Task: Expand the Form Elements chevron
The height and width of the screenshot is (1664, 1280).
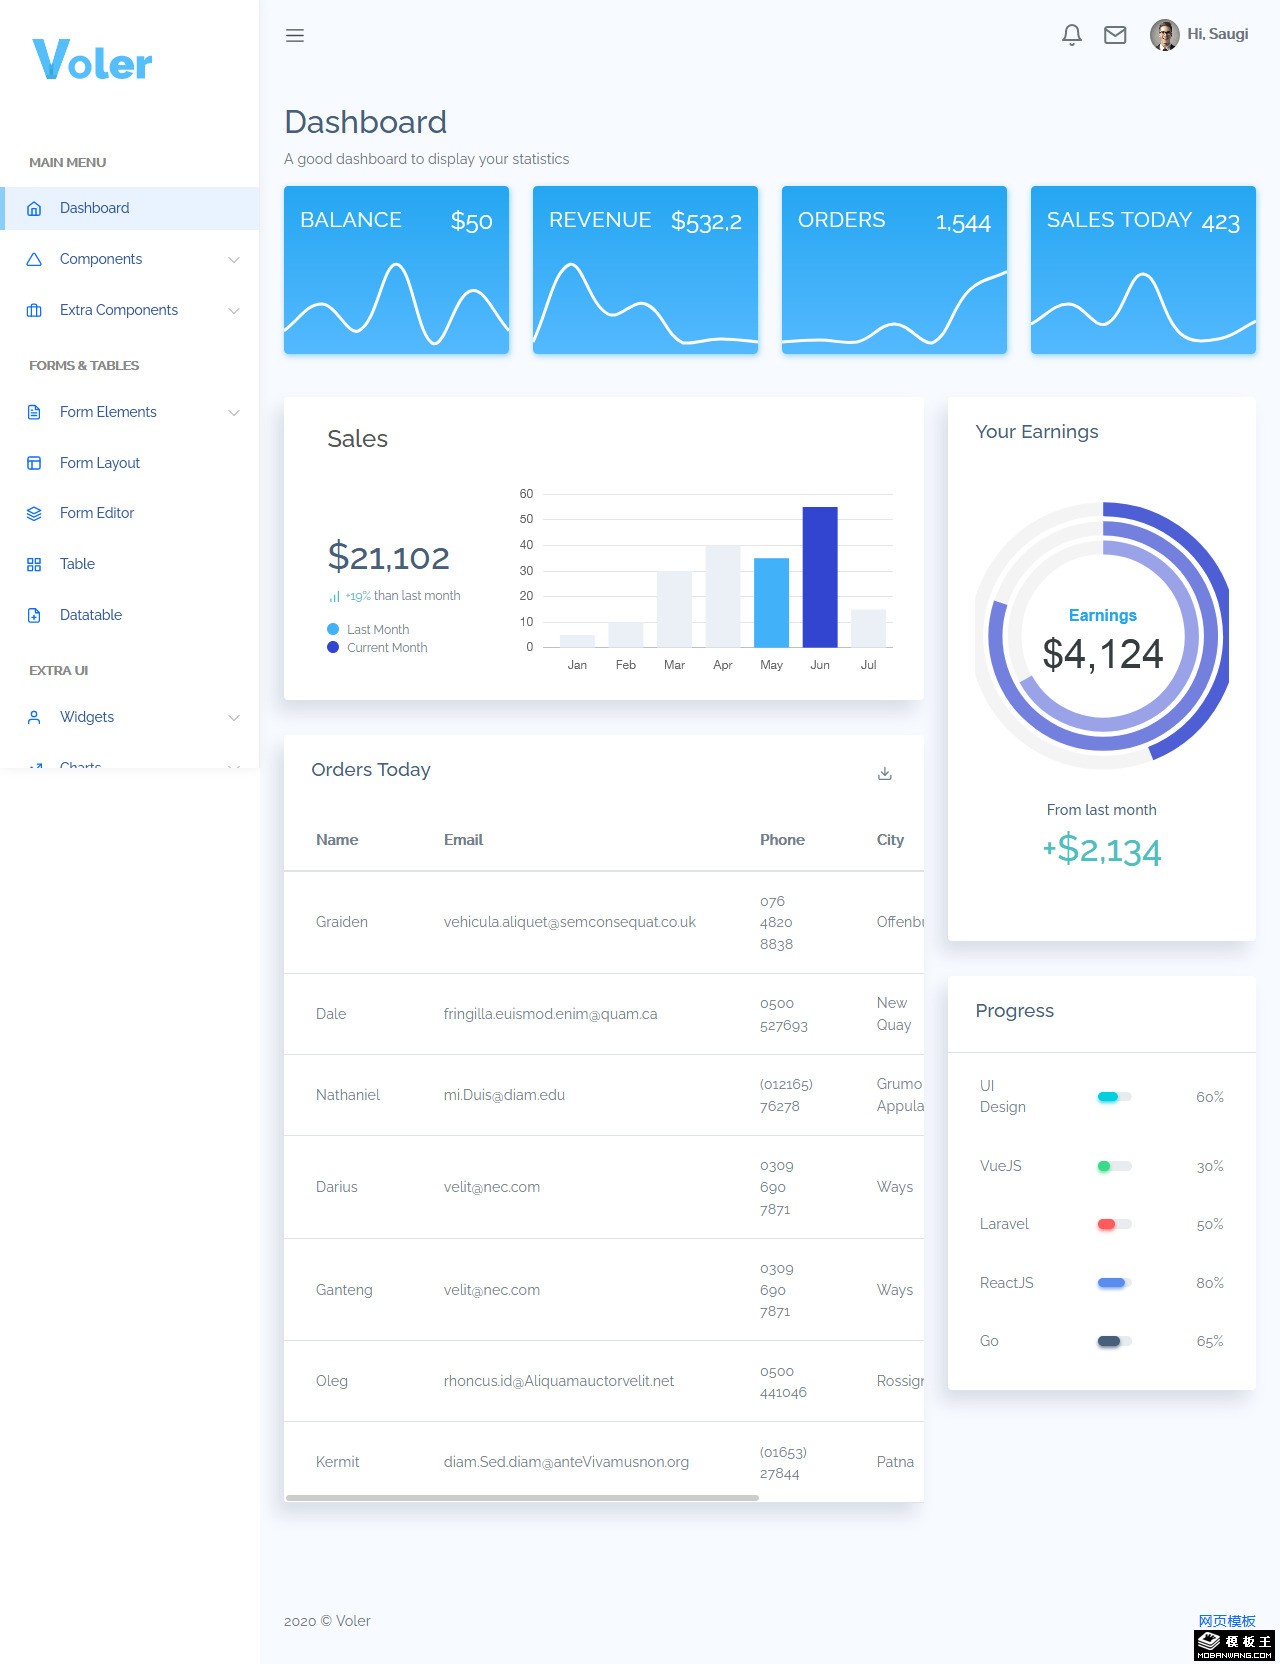Action: (x=234, y=413)
